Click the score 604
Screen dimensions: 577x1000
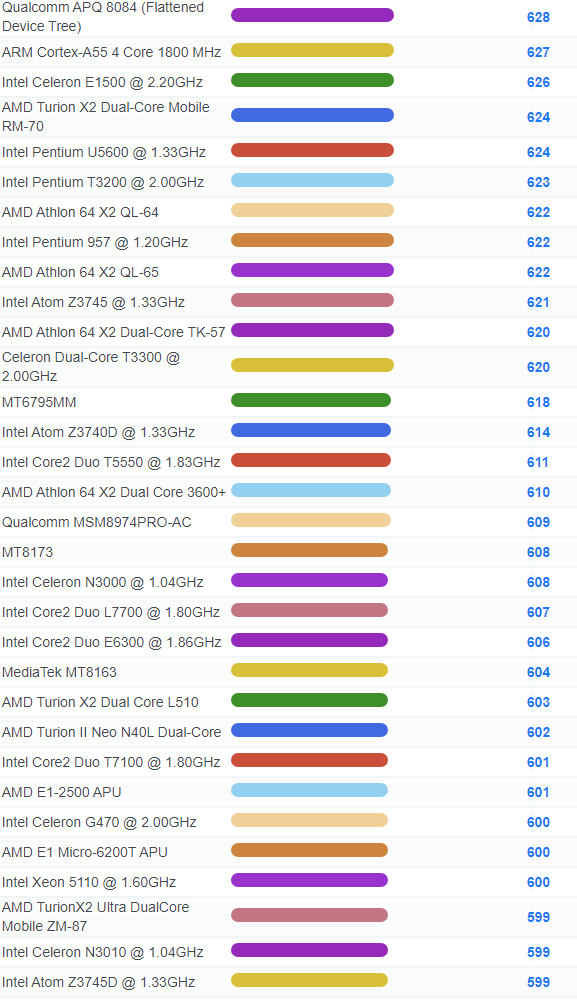click(x=538, y=672)
